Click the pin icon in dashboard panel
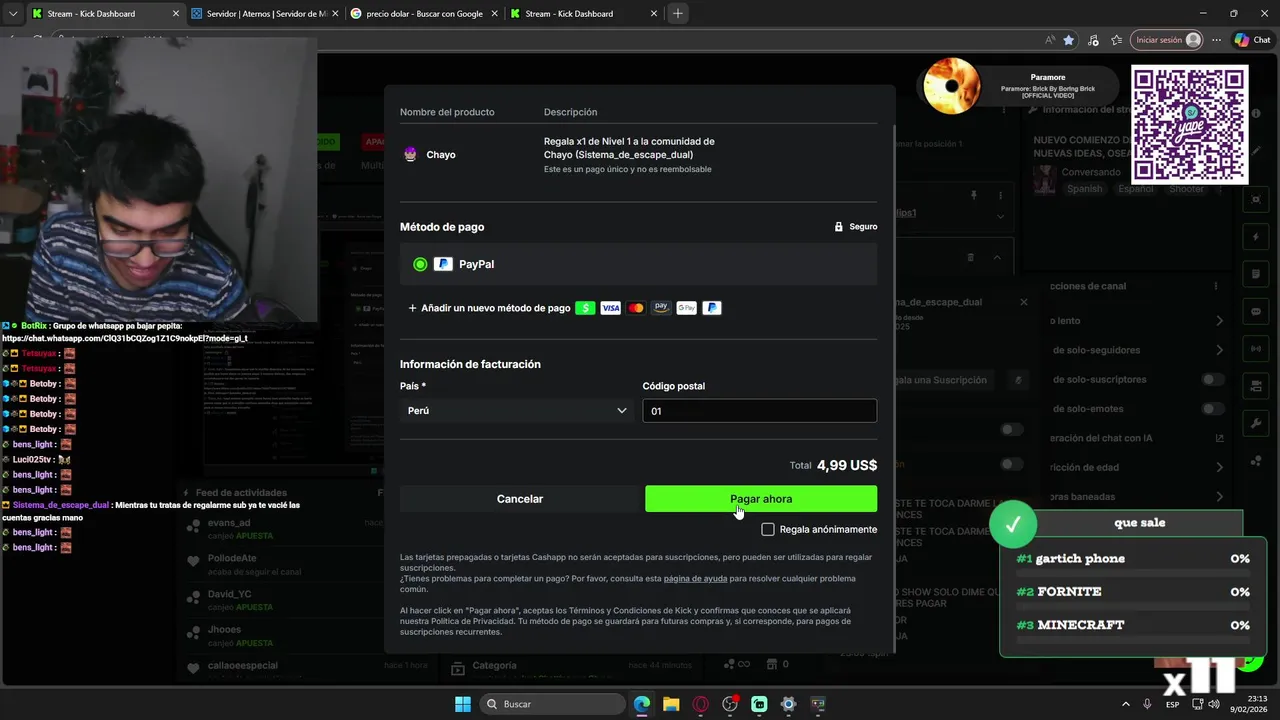 point(973,196)
